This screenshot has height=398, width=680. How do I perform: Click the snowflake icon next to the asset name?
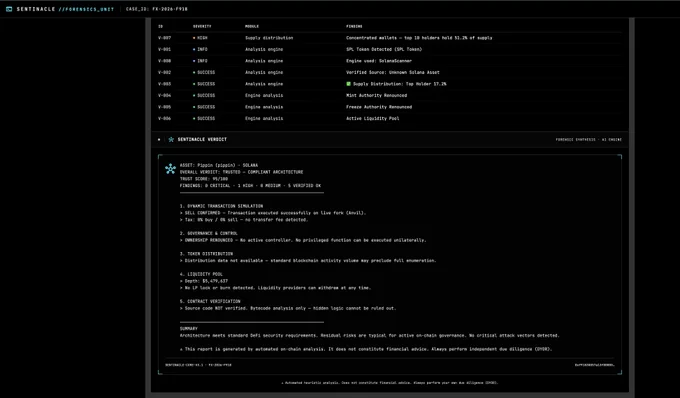pyautogui.click(x=170, y=169)
